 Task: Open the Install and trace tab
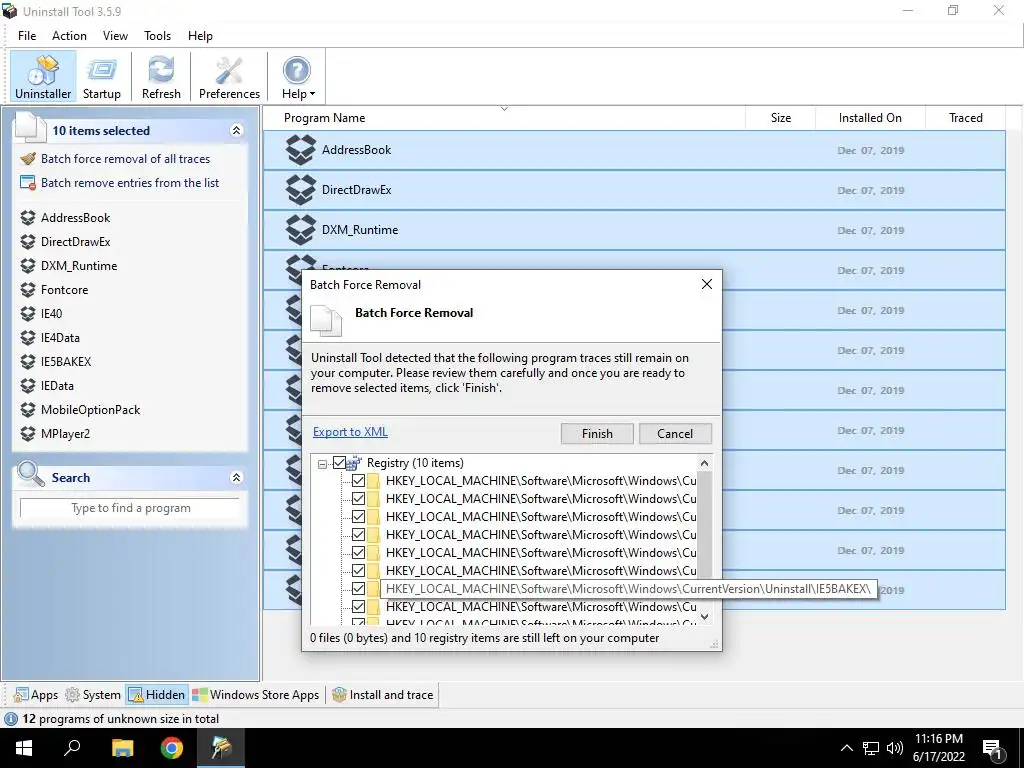coord(383,695)
